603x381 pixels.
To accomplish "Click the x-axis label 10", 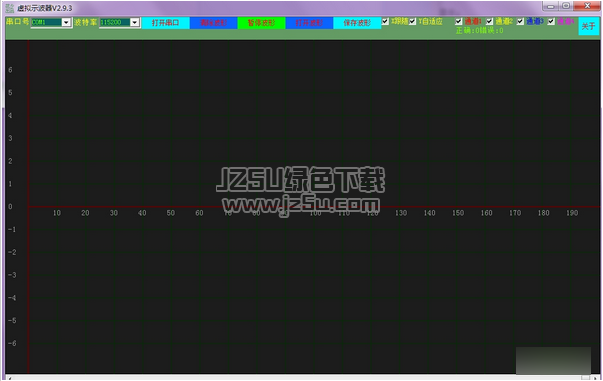I will pos(57,213).
